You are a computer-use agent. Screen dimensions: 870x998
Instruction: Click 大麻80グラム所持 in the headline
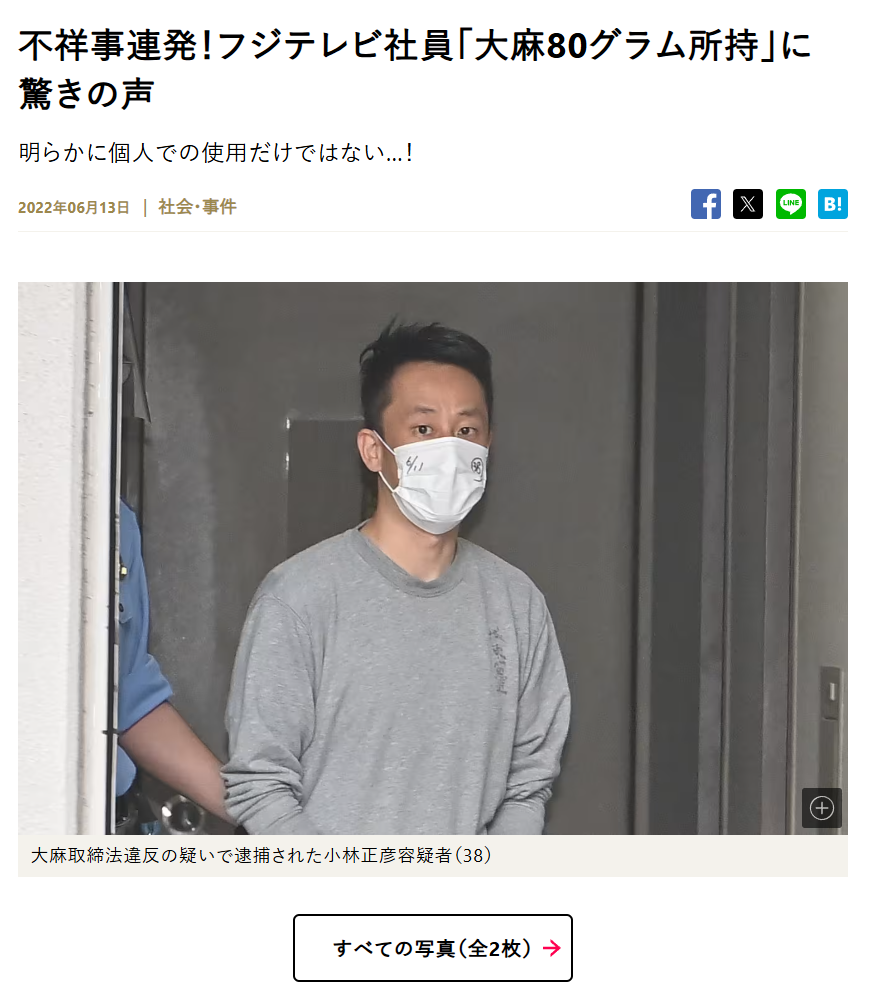(x=616, y=46)
